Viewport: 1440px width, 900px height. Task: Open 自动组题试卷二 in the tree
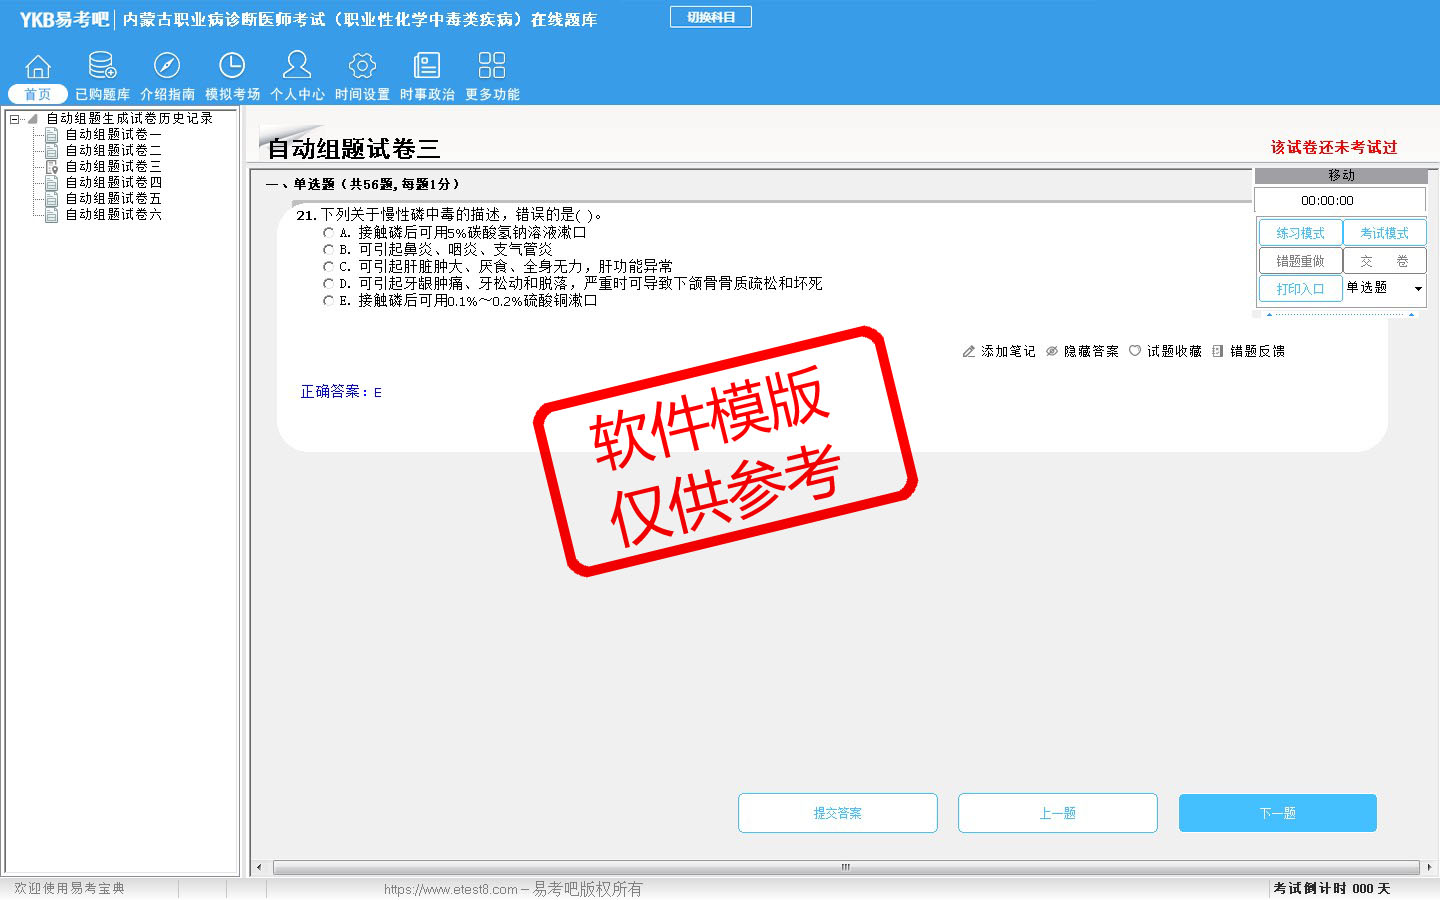[x=113, y=150]
